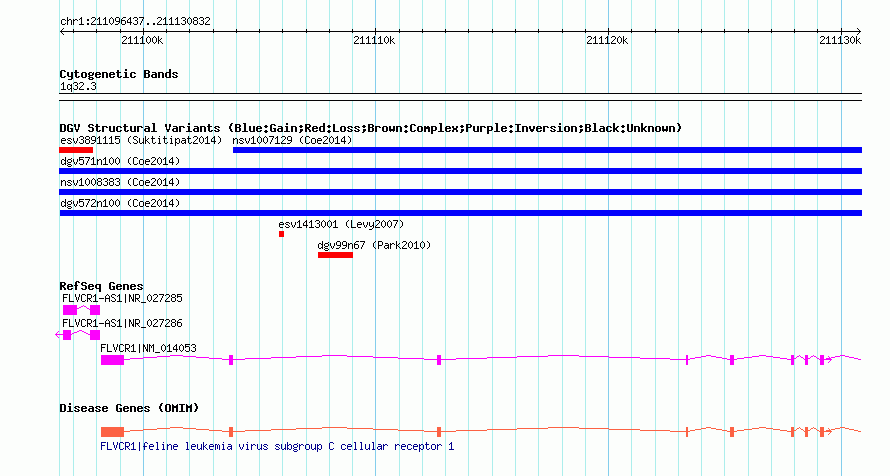Click the 211100k ruler label
The height and width of the screenshot is (476, 890).
tap(142, 40)
